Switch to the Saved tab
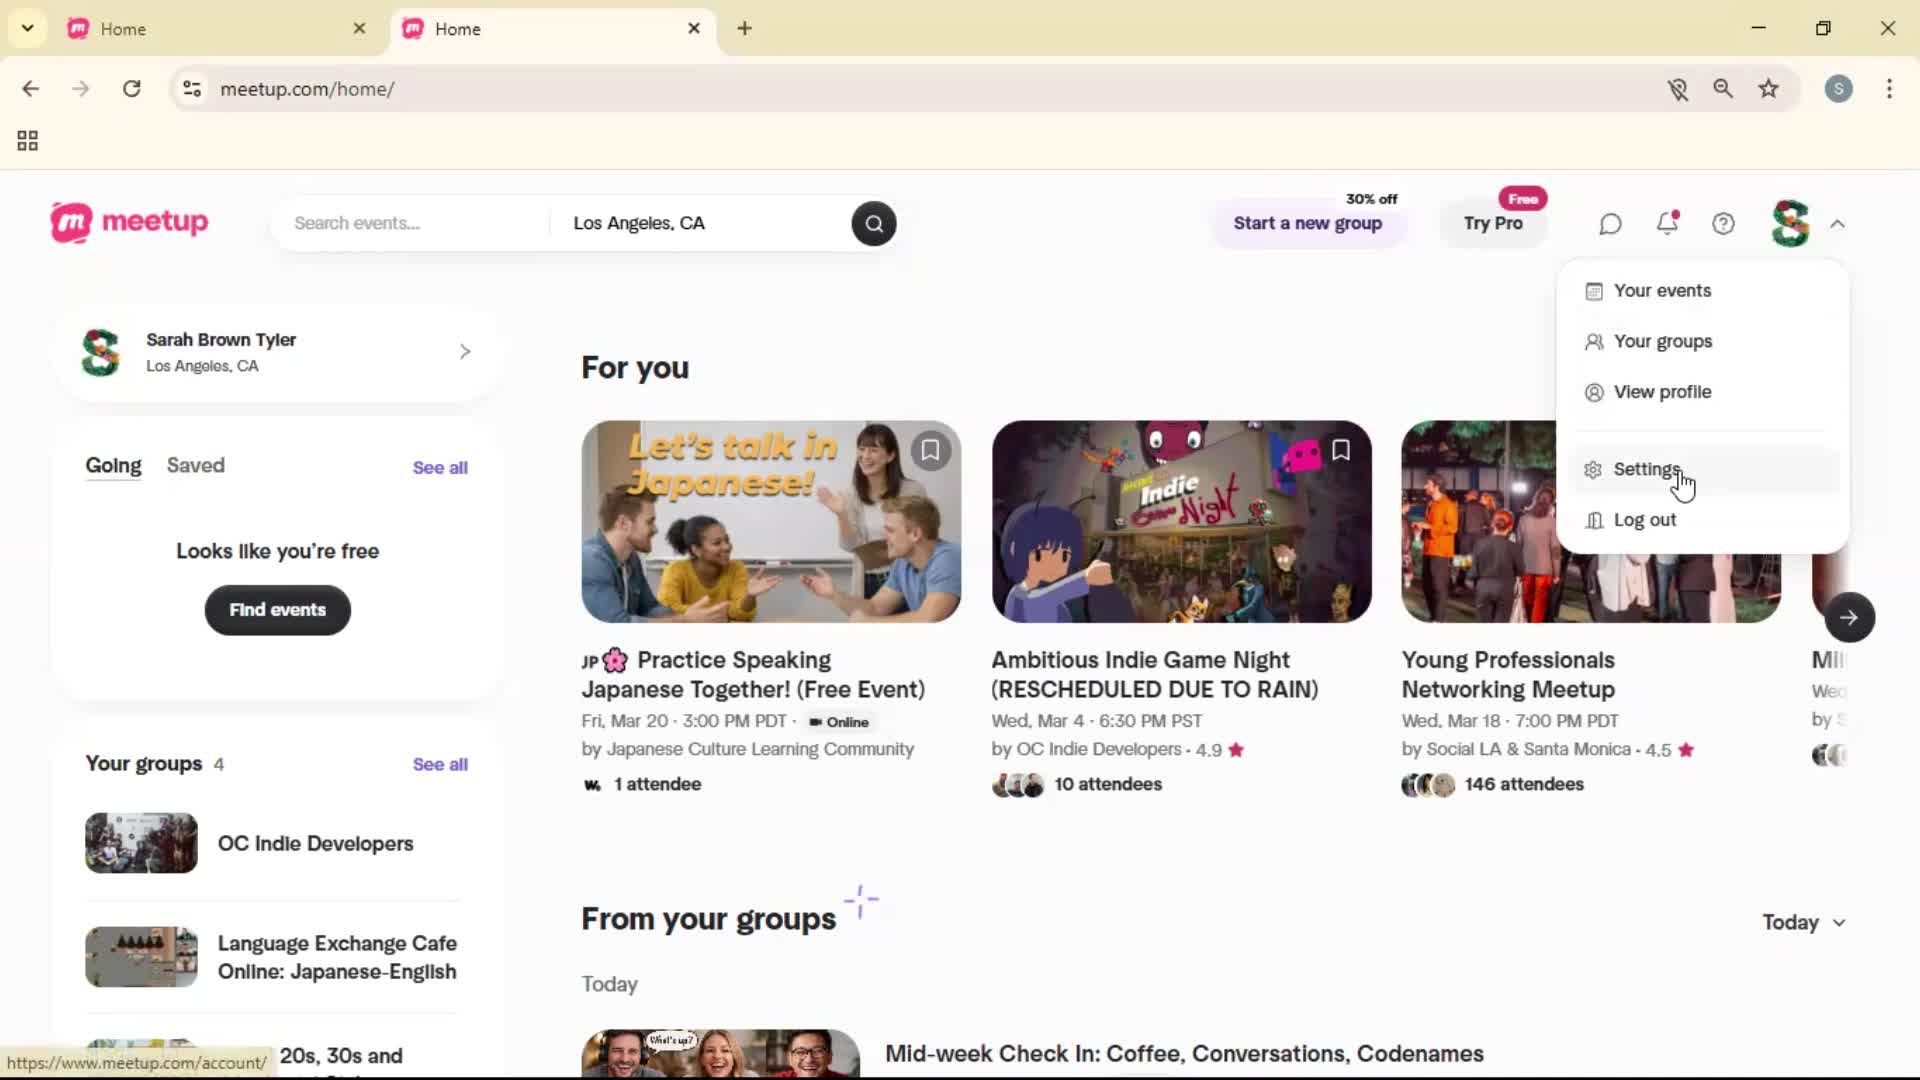 [195, 465]
